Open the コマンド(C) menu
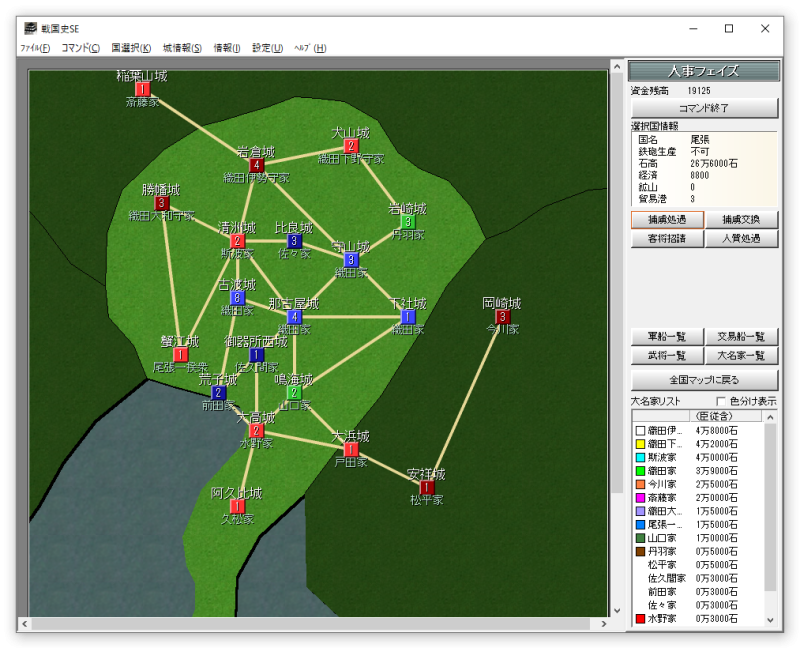Viewport: 800px width, 648px height. (81, 48)
